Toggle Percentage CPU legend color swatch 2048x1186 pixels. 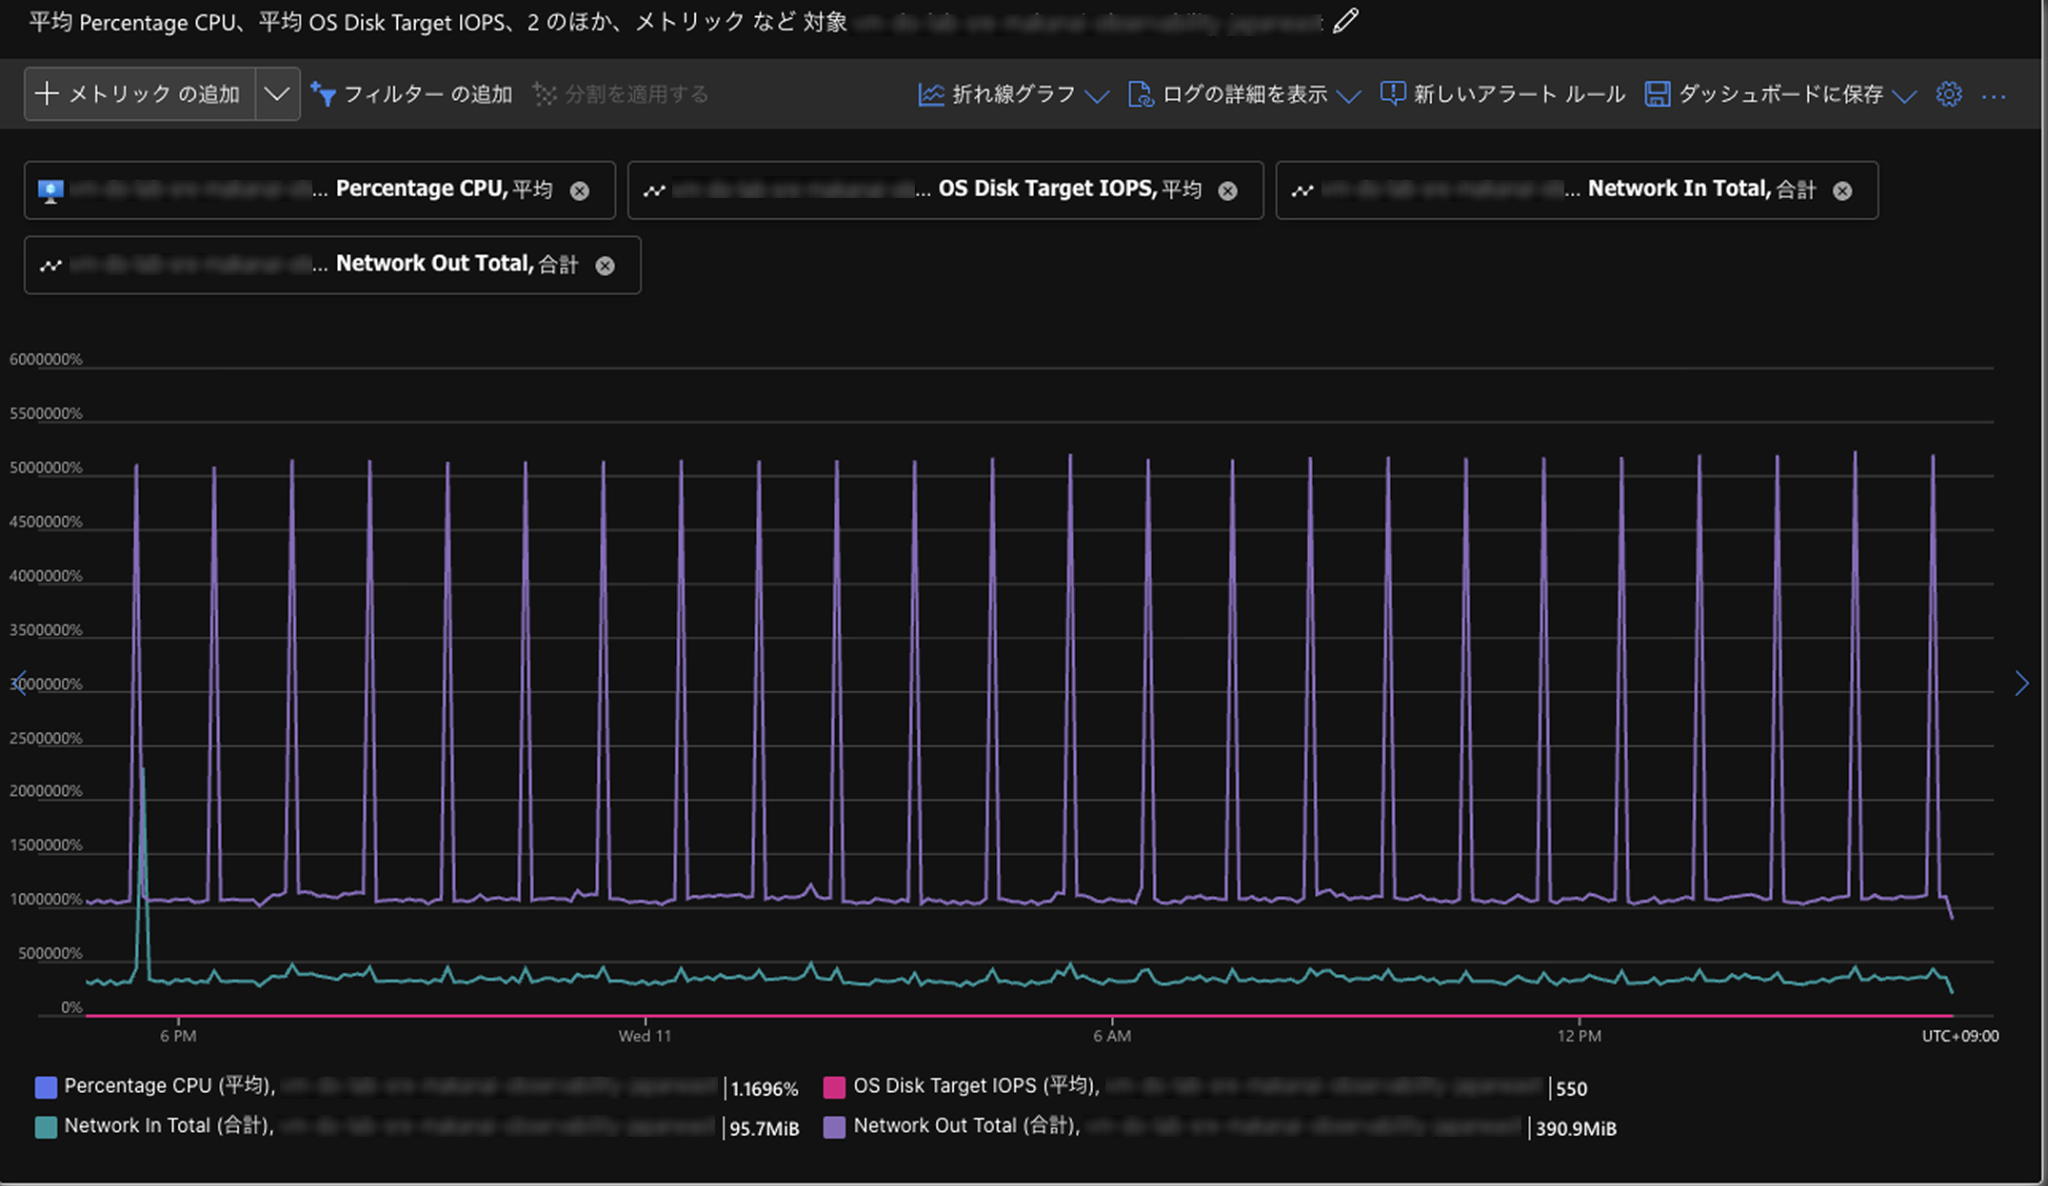click(46, 1087)
